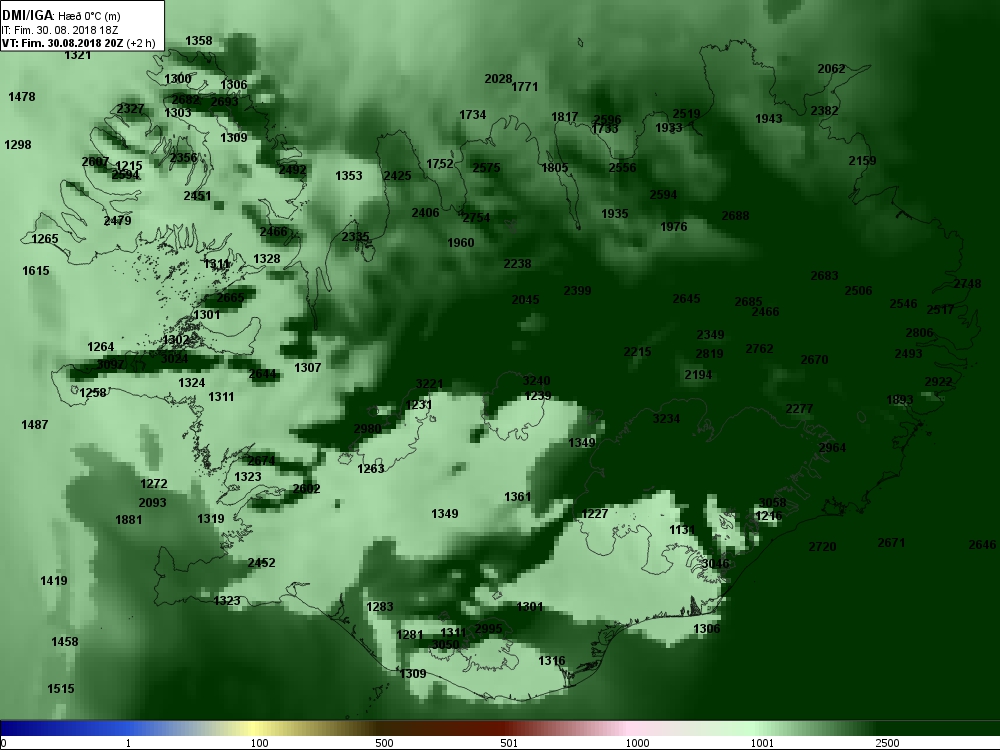Select the value 2159
1000x750 pixels.
point(862,161)
